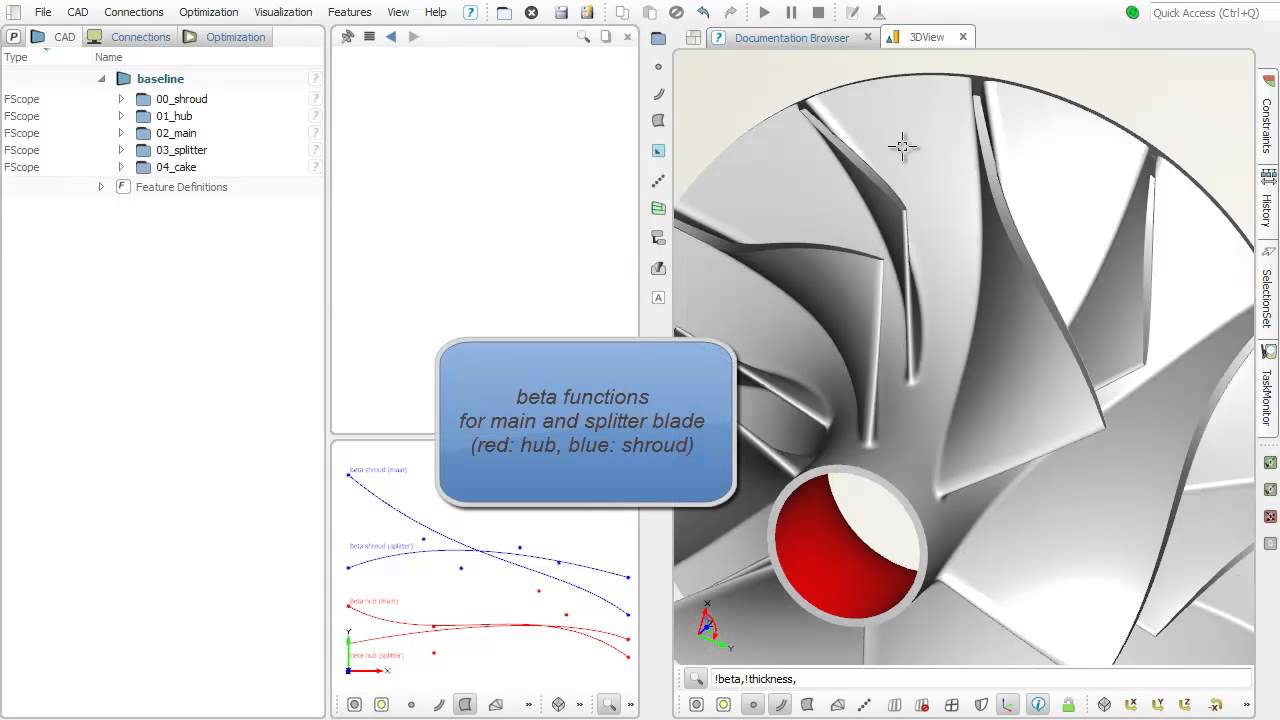Expand the 02_main scope
1280x720 pixels.
(121, 133)
